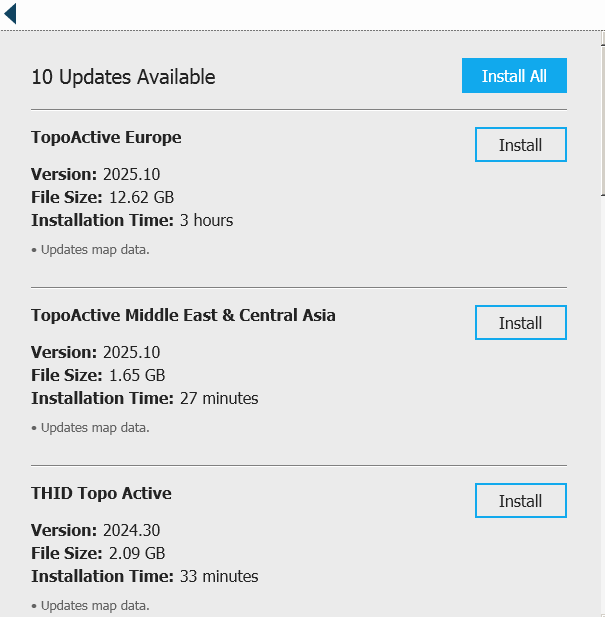This screenshot has width=605, height=617.
Task: Select the THID Topo Active title
Action: (x=101, y=493)
